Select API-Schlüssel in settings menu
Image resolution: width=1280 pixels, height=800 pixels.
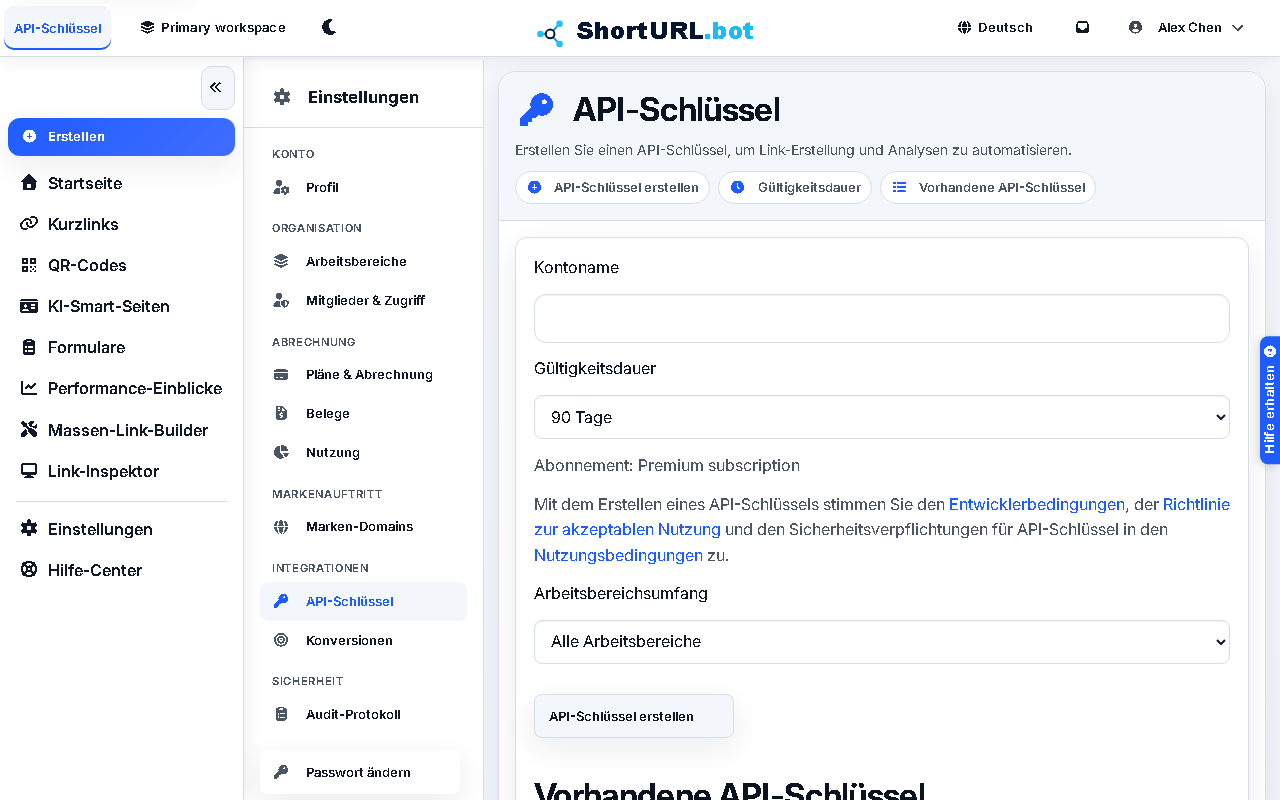[363, 601]
